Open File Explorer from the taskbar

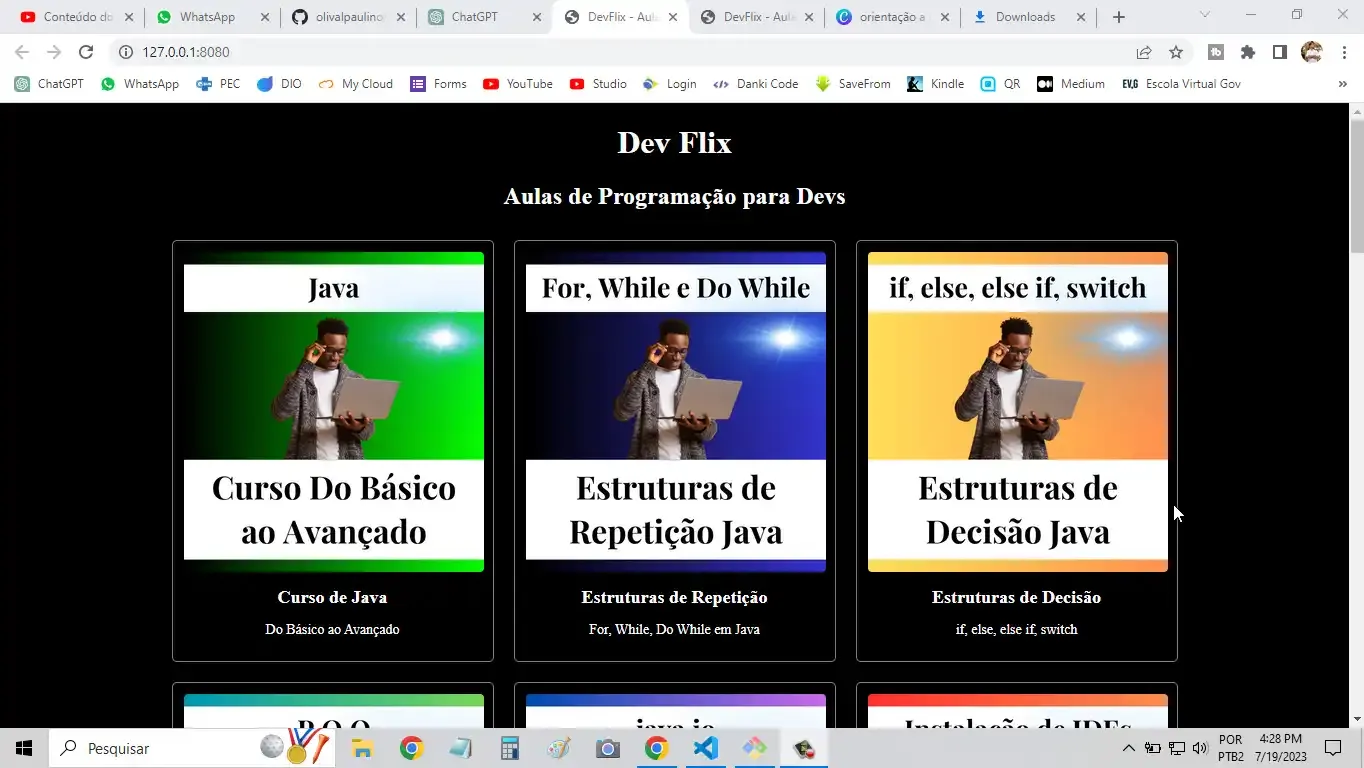tap(362, 748)
